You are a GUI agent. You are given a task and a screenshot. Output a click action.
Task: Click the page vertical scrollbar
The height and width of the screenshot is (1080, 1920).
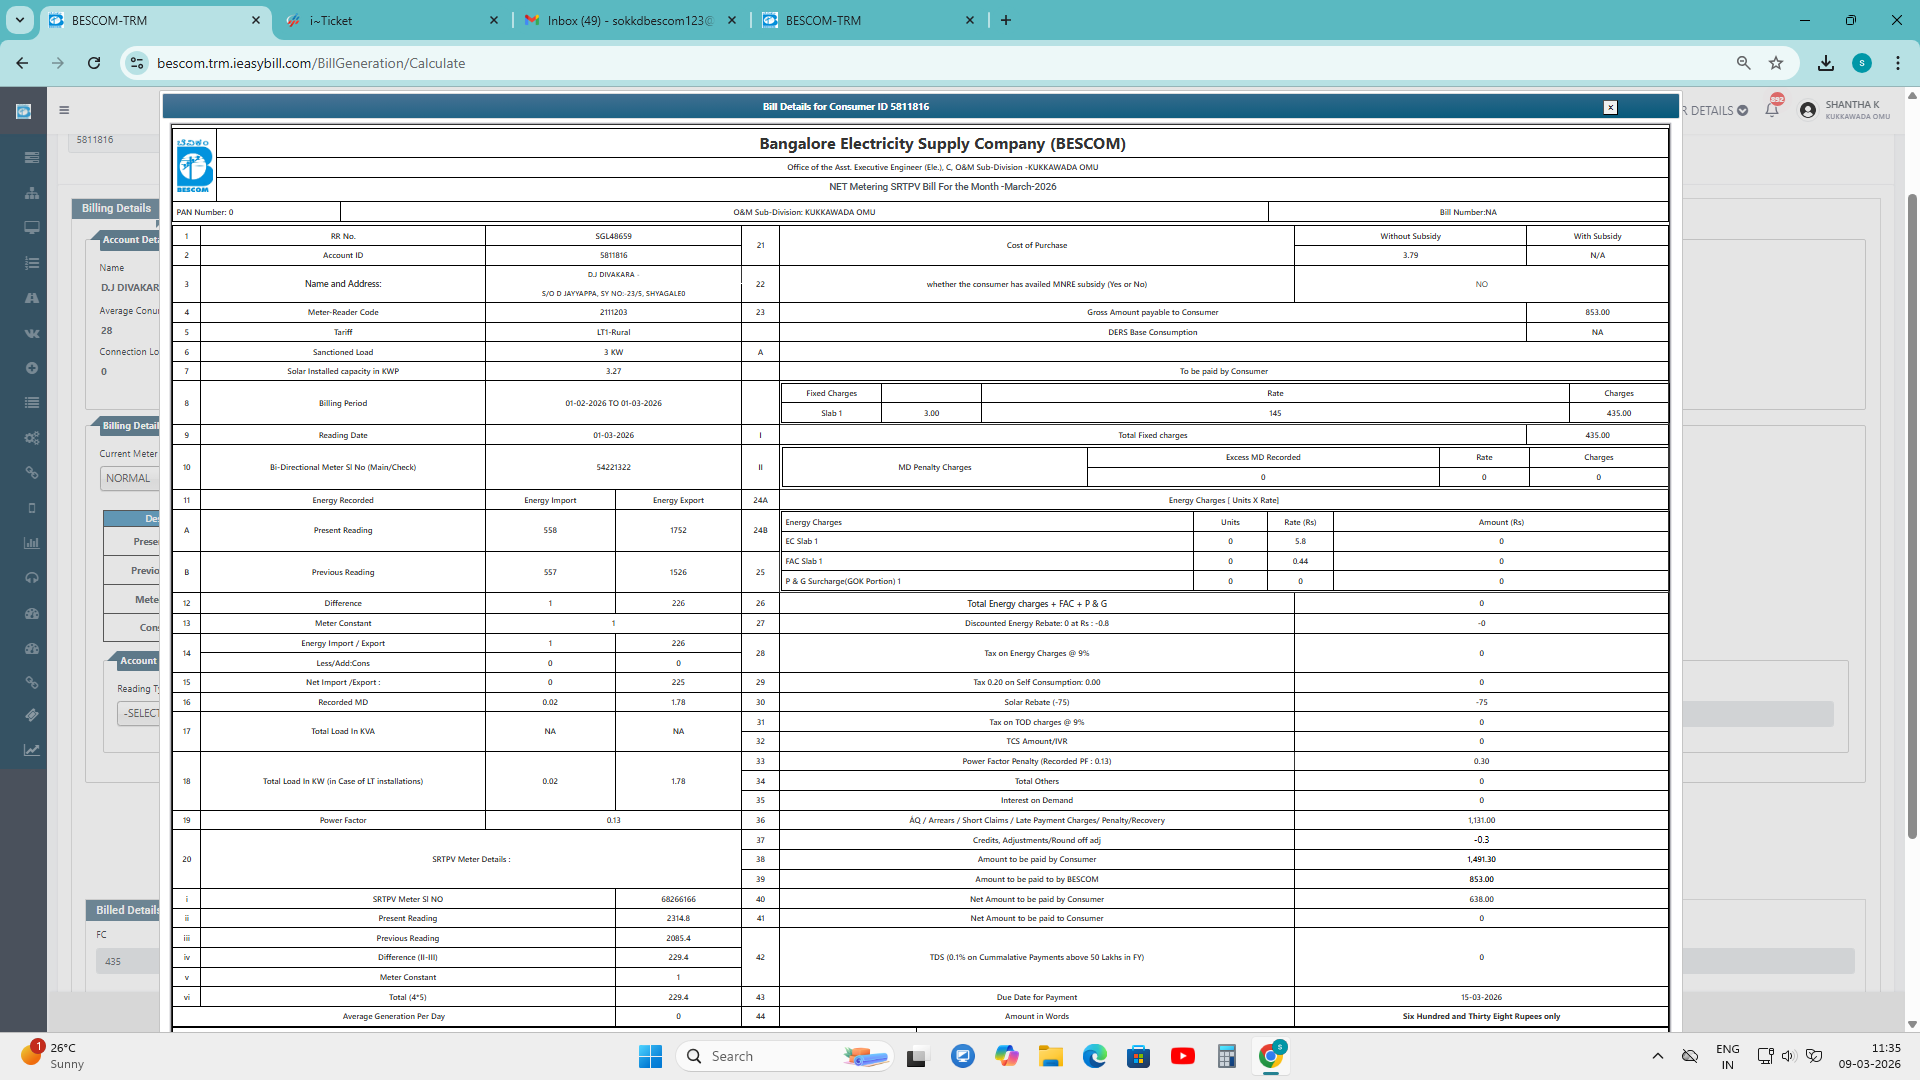point(1912,500)
